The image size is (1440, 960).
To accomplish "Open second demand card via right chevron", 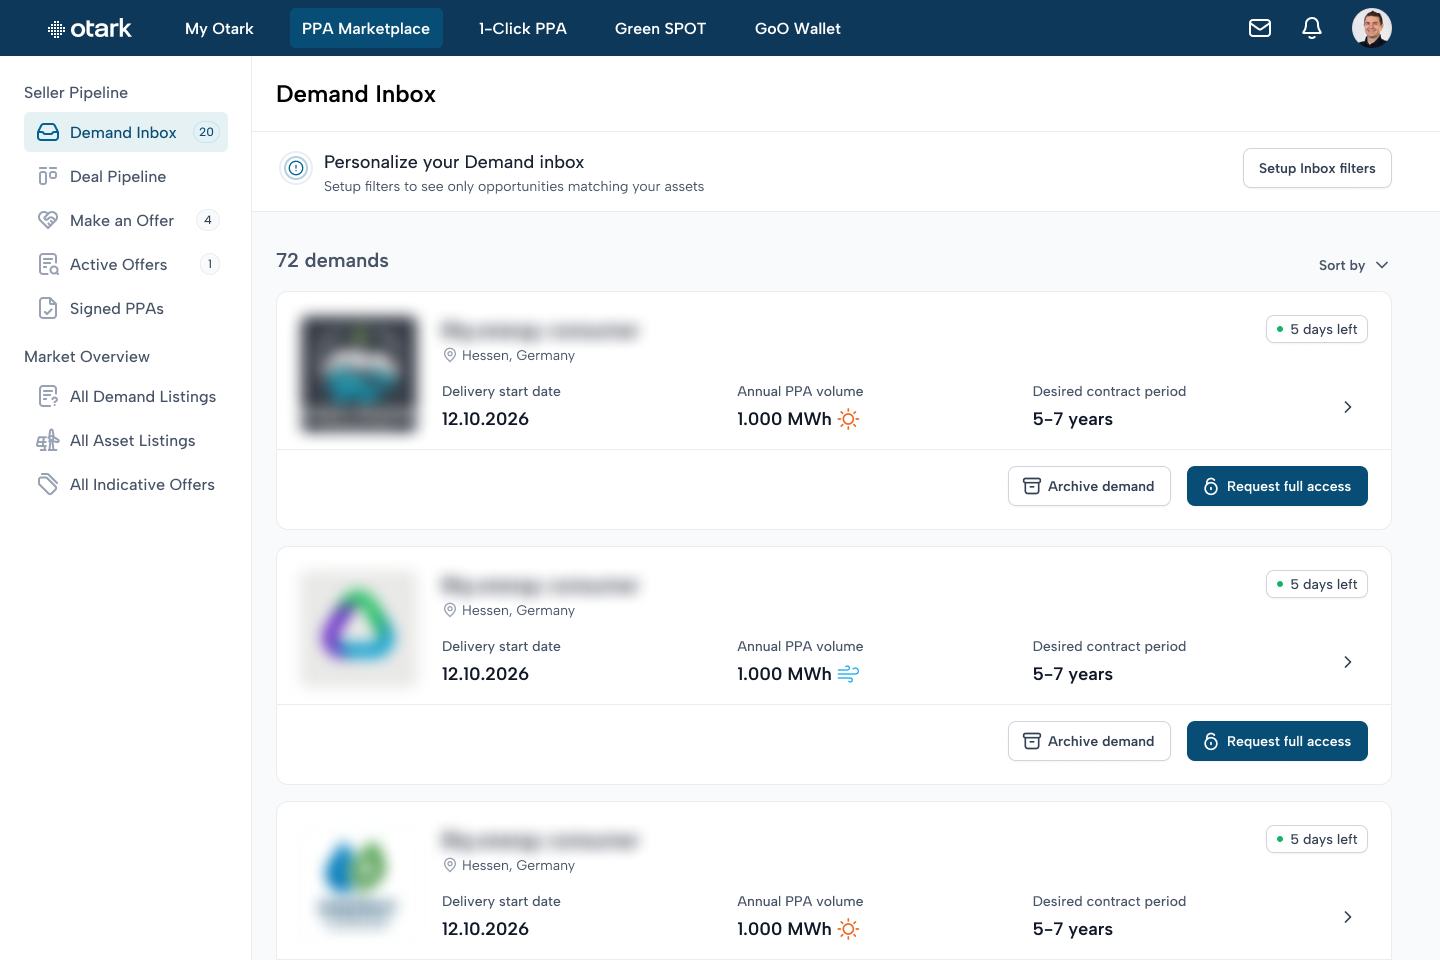I will pyautogui.click(x=1348, y=662).
